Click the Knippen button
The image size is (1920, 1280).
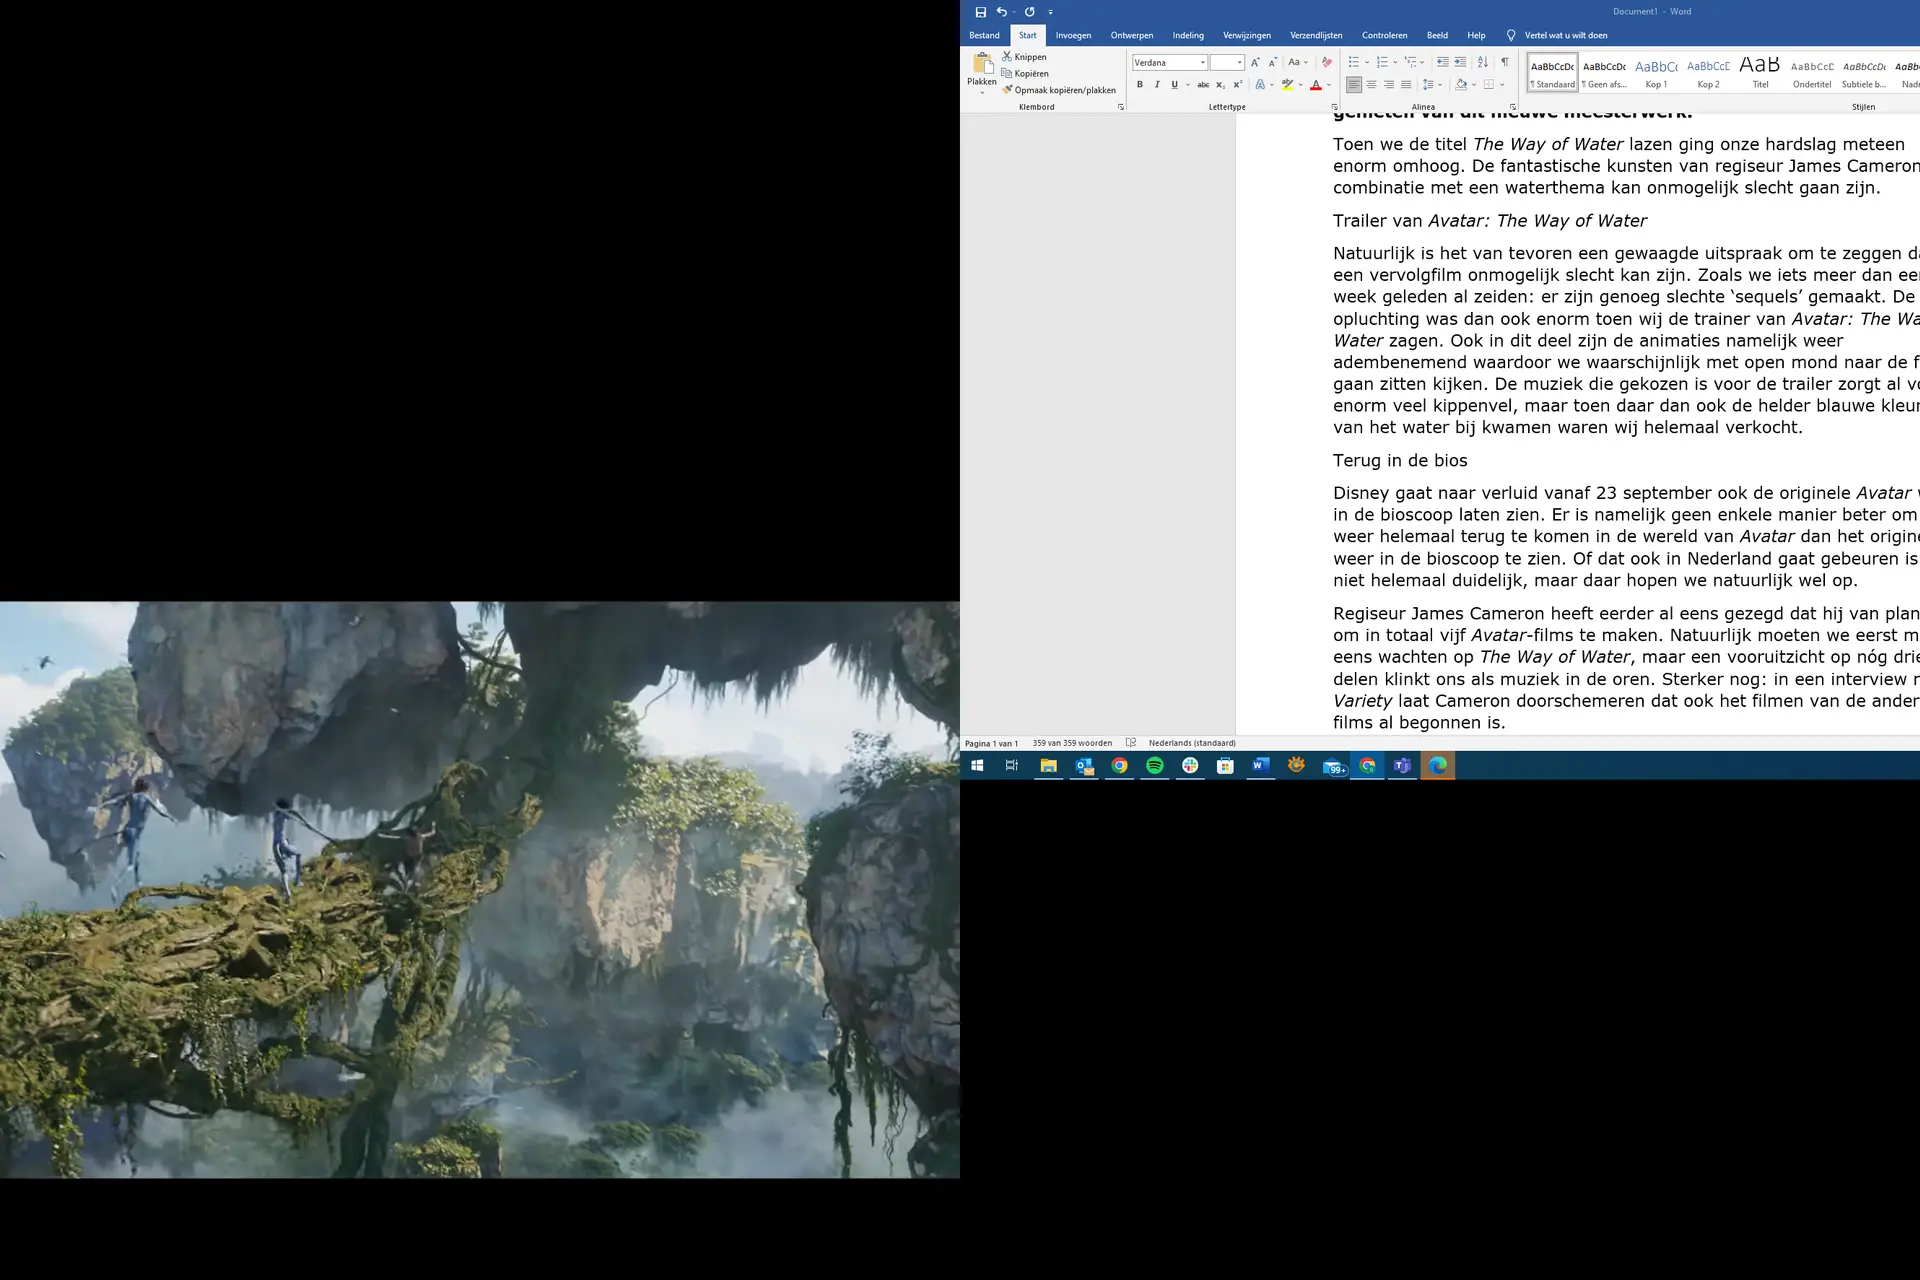(x=1024, y=57)
